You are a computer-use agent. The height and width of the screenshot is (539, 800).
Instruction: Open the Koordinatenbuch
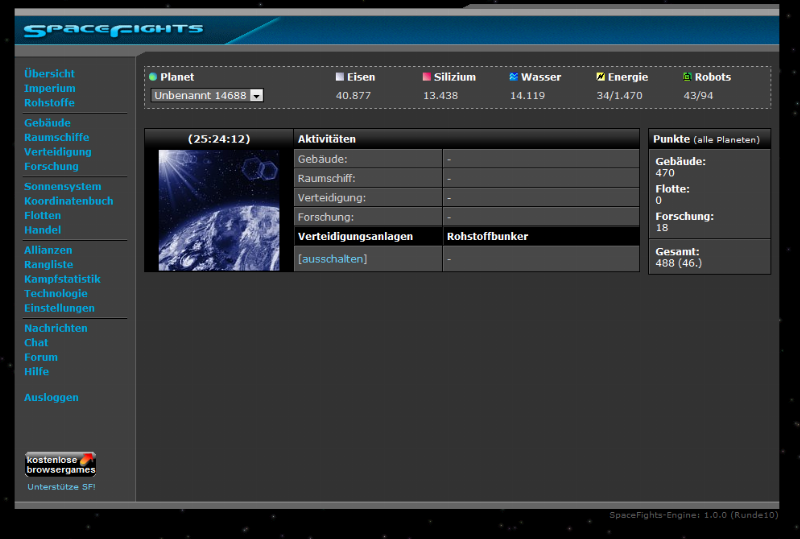click(x=69, y=201)
